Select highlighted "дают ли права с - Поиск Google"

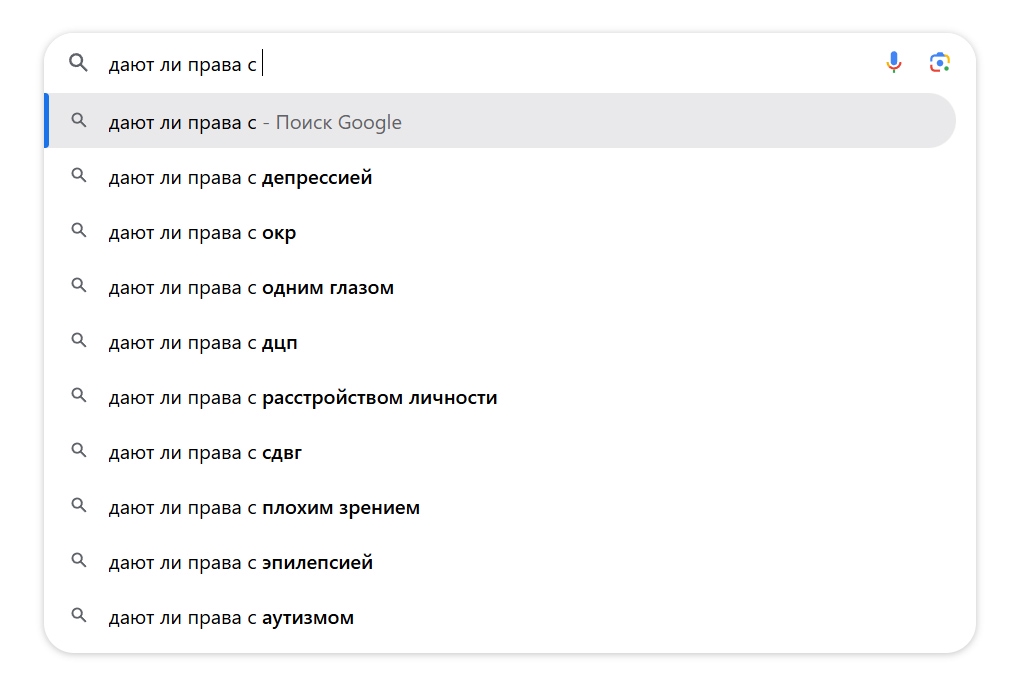click(255, 123)
